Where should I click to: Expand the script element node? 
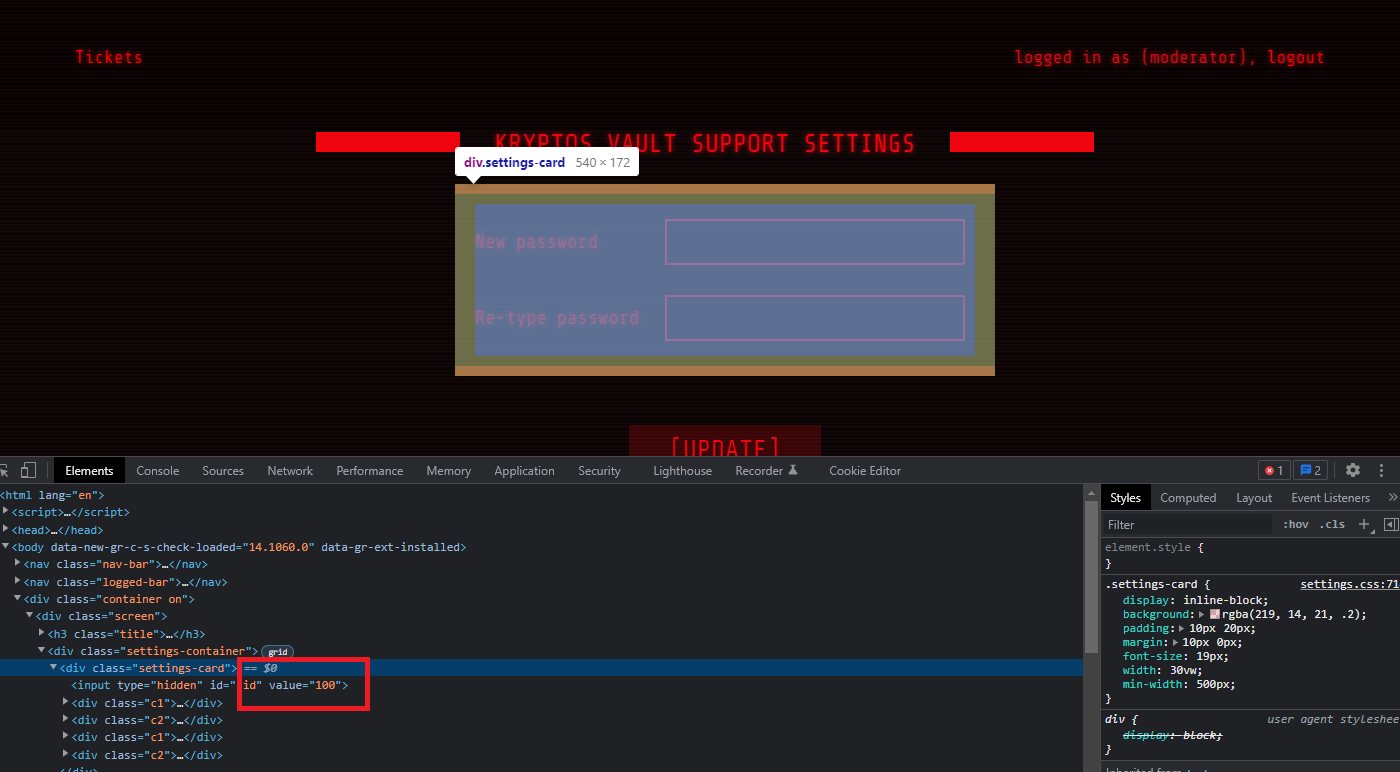(x=6, y=511)
